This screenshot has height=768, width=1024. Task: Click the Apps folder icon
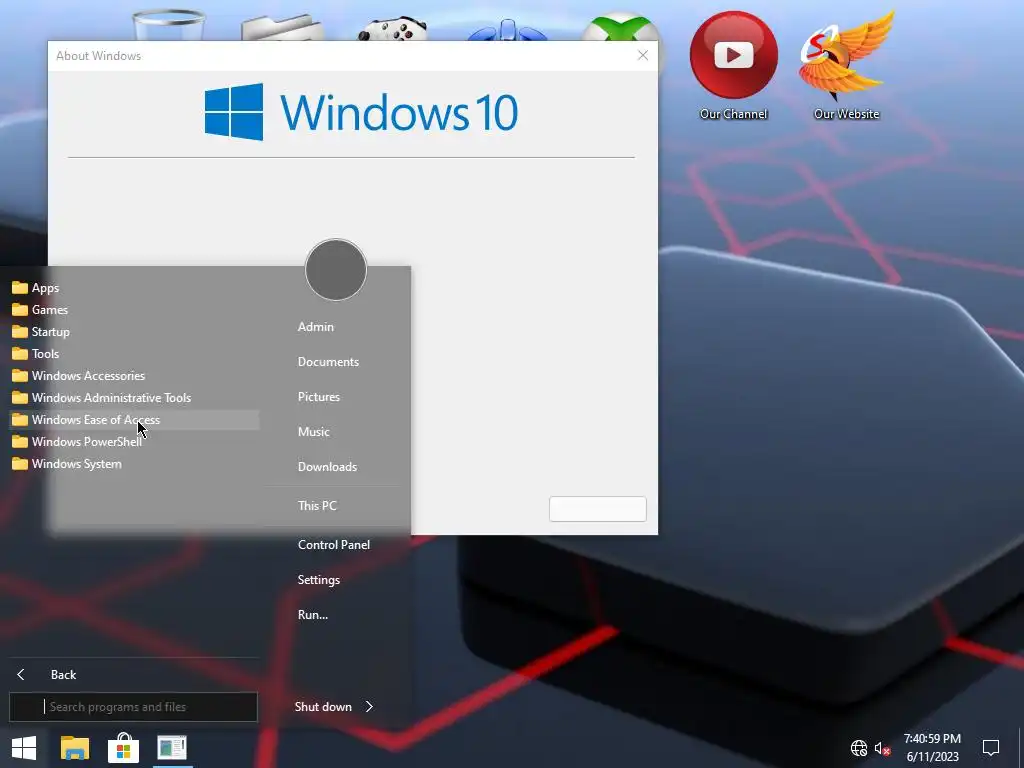point(20,287)
